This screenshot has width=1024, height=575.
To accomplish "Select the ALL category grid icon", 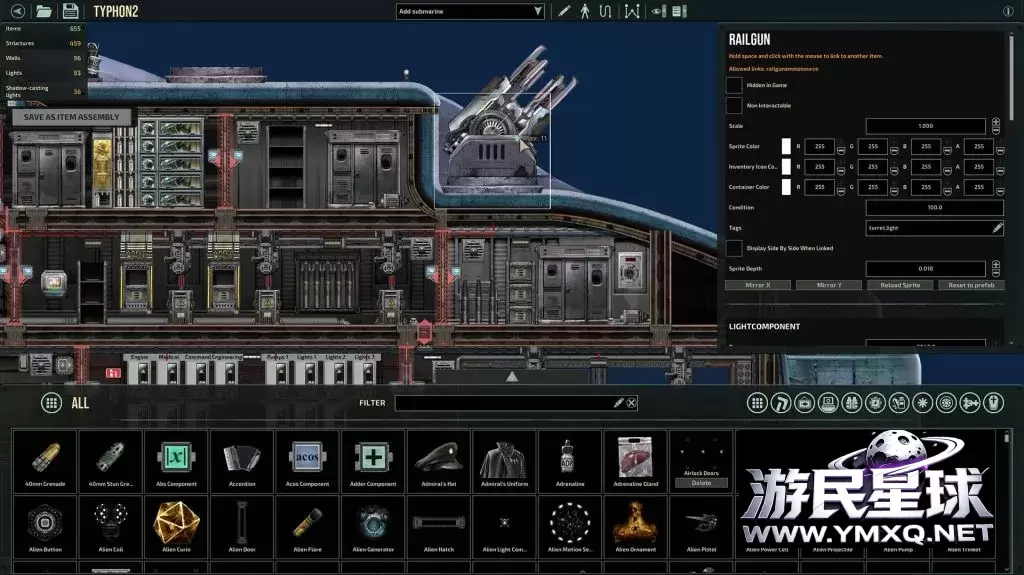I will coord(51,402).
